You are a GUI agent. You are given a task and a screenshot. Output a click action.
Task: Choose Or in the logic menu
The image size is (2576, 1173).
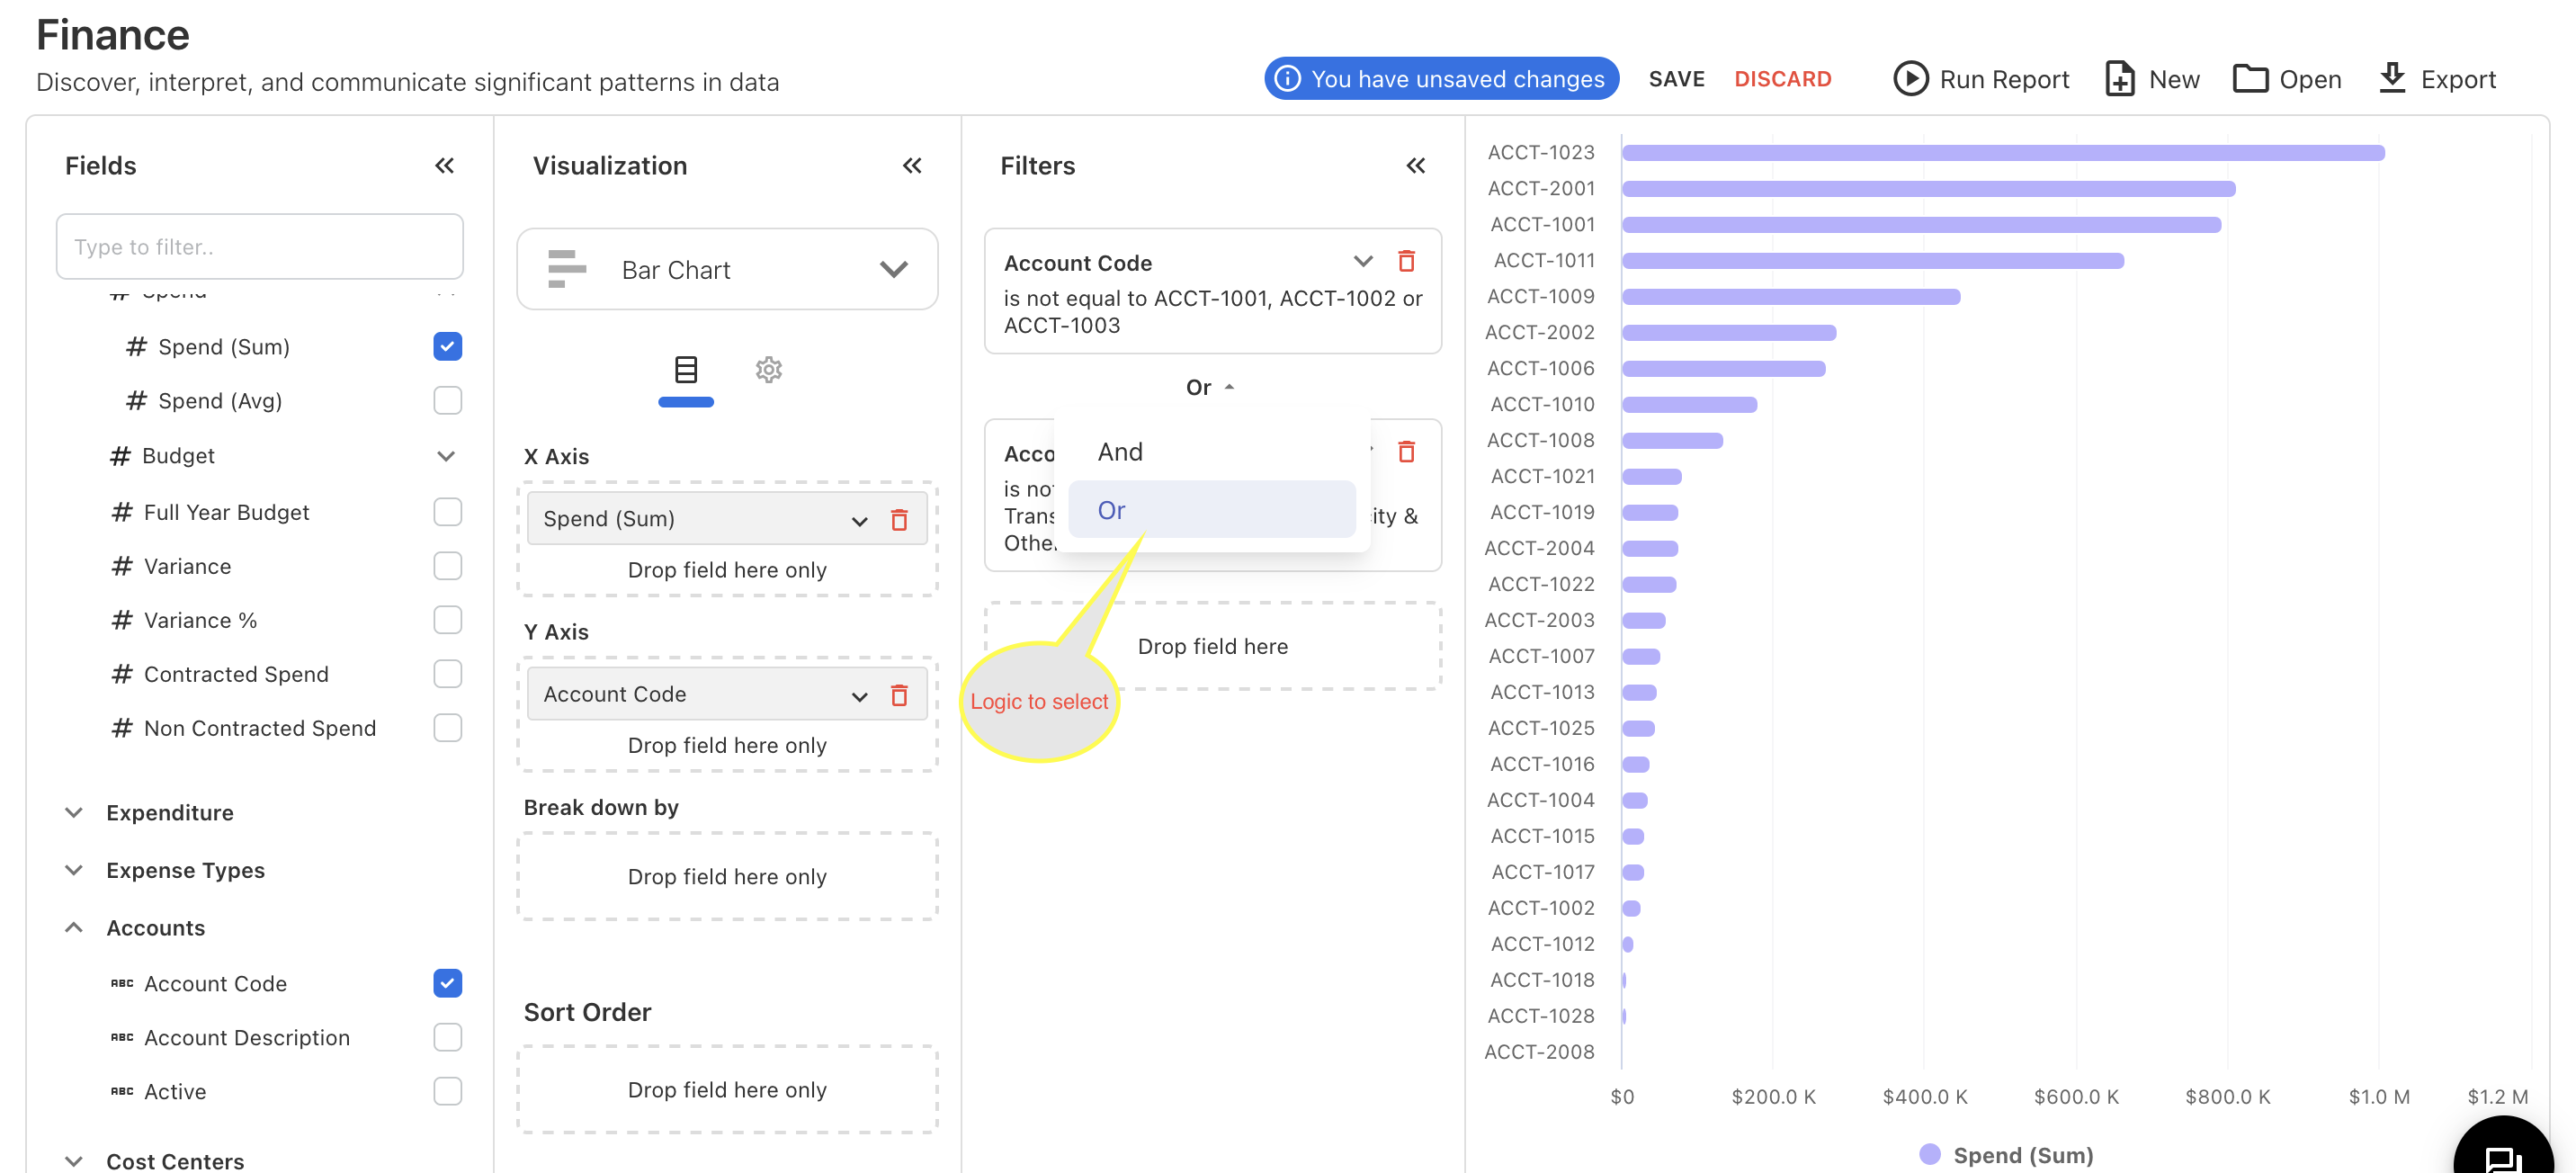coord(1112,510)
